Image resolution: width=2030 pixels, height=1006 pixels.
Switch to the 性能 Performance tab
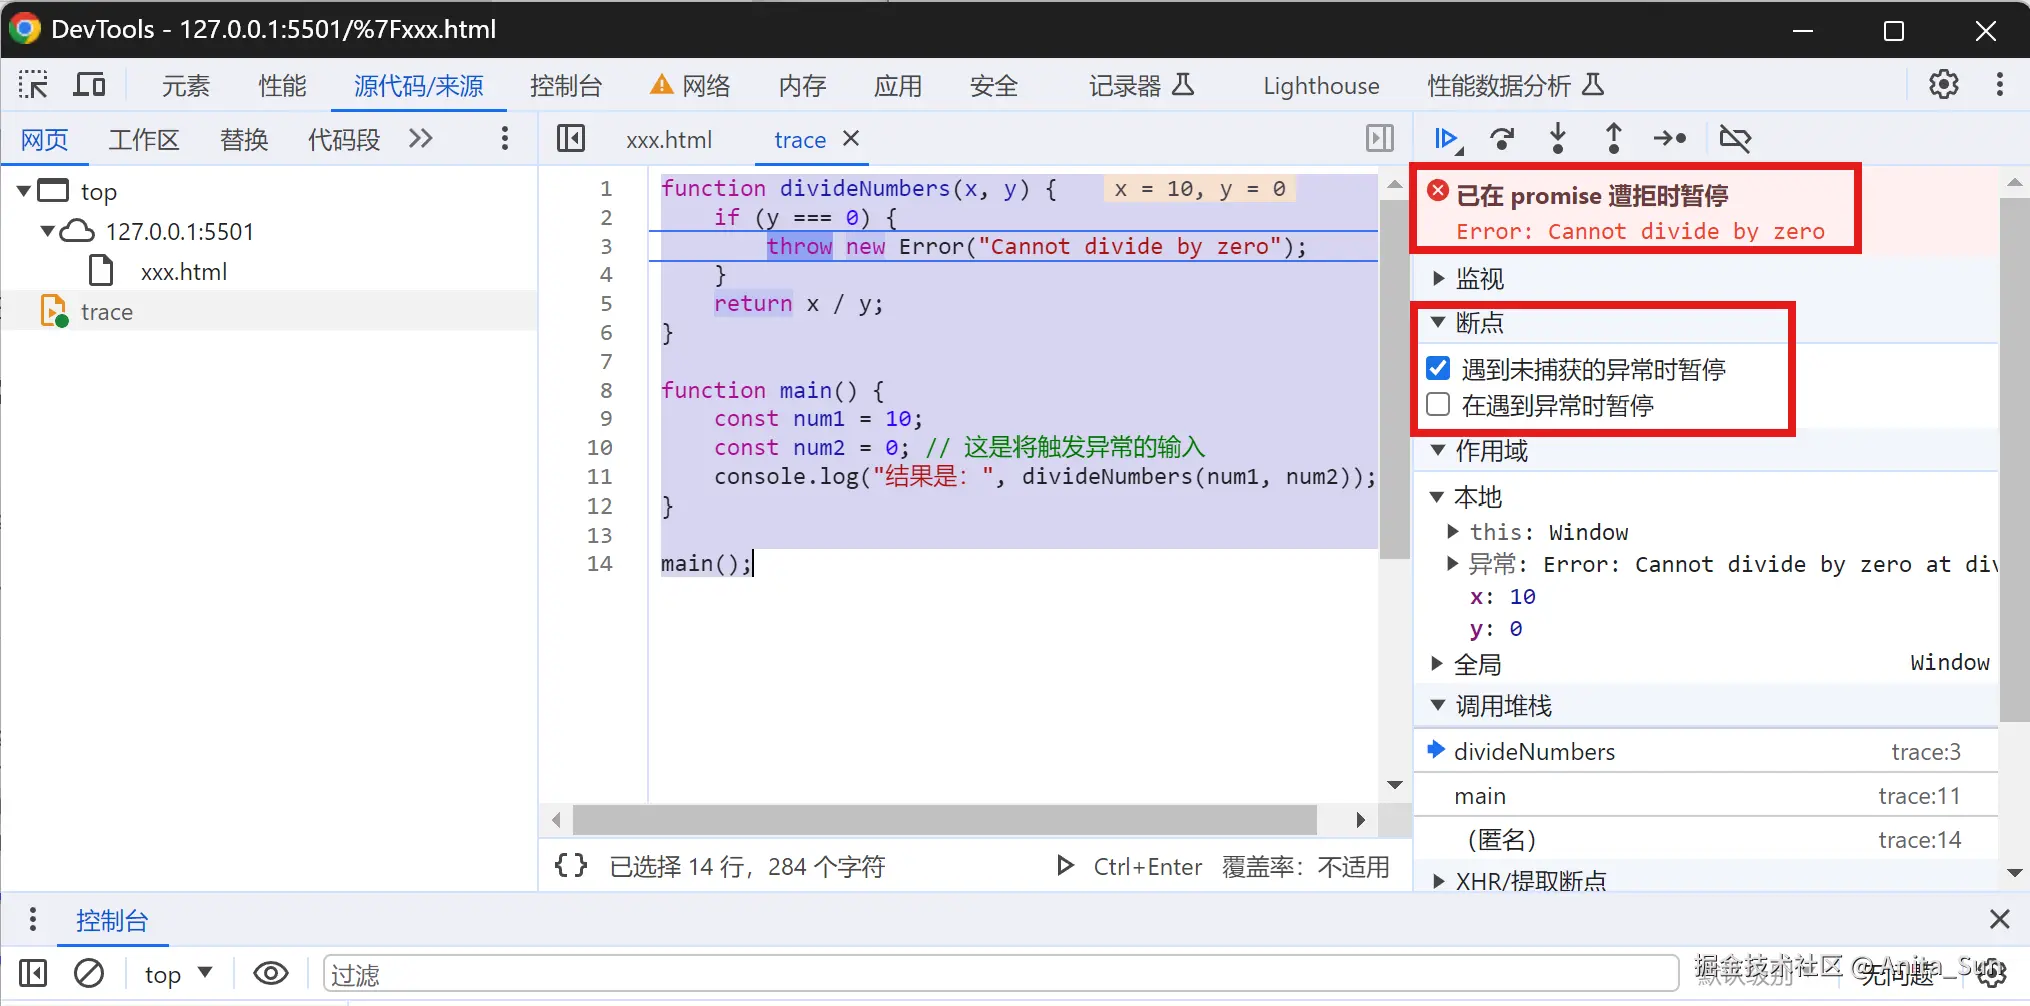[282, 86]
